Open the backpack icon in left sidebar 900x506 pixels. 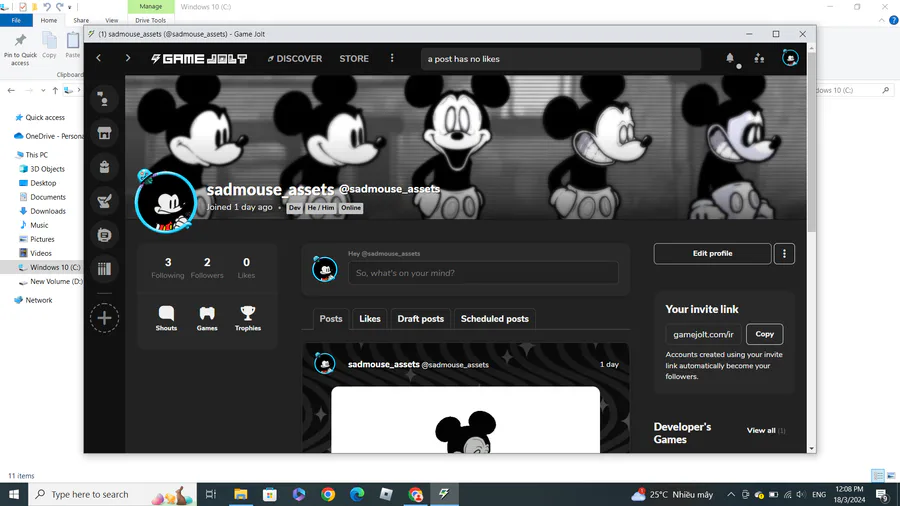point(104,167)
